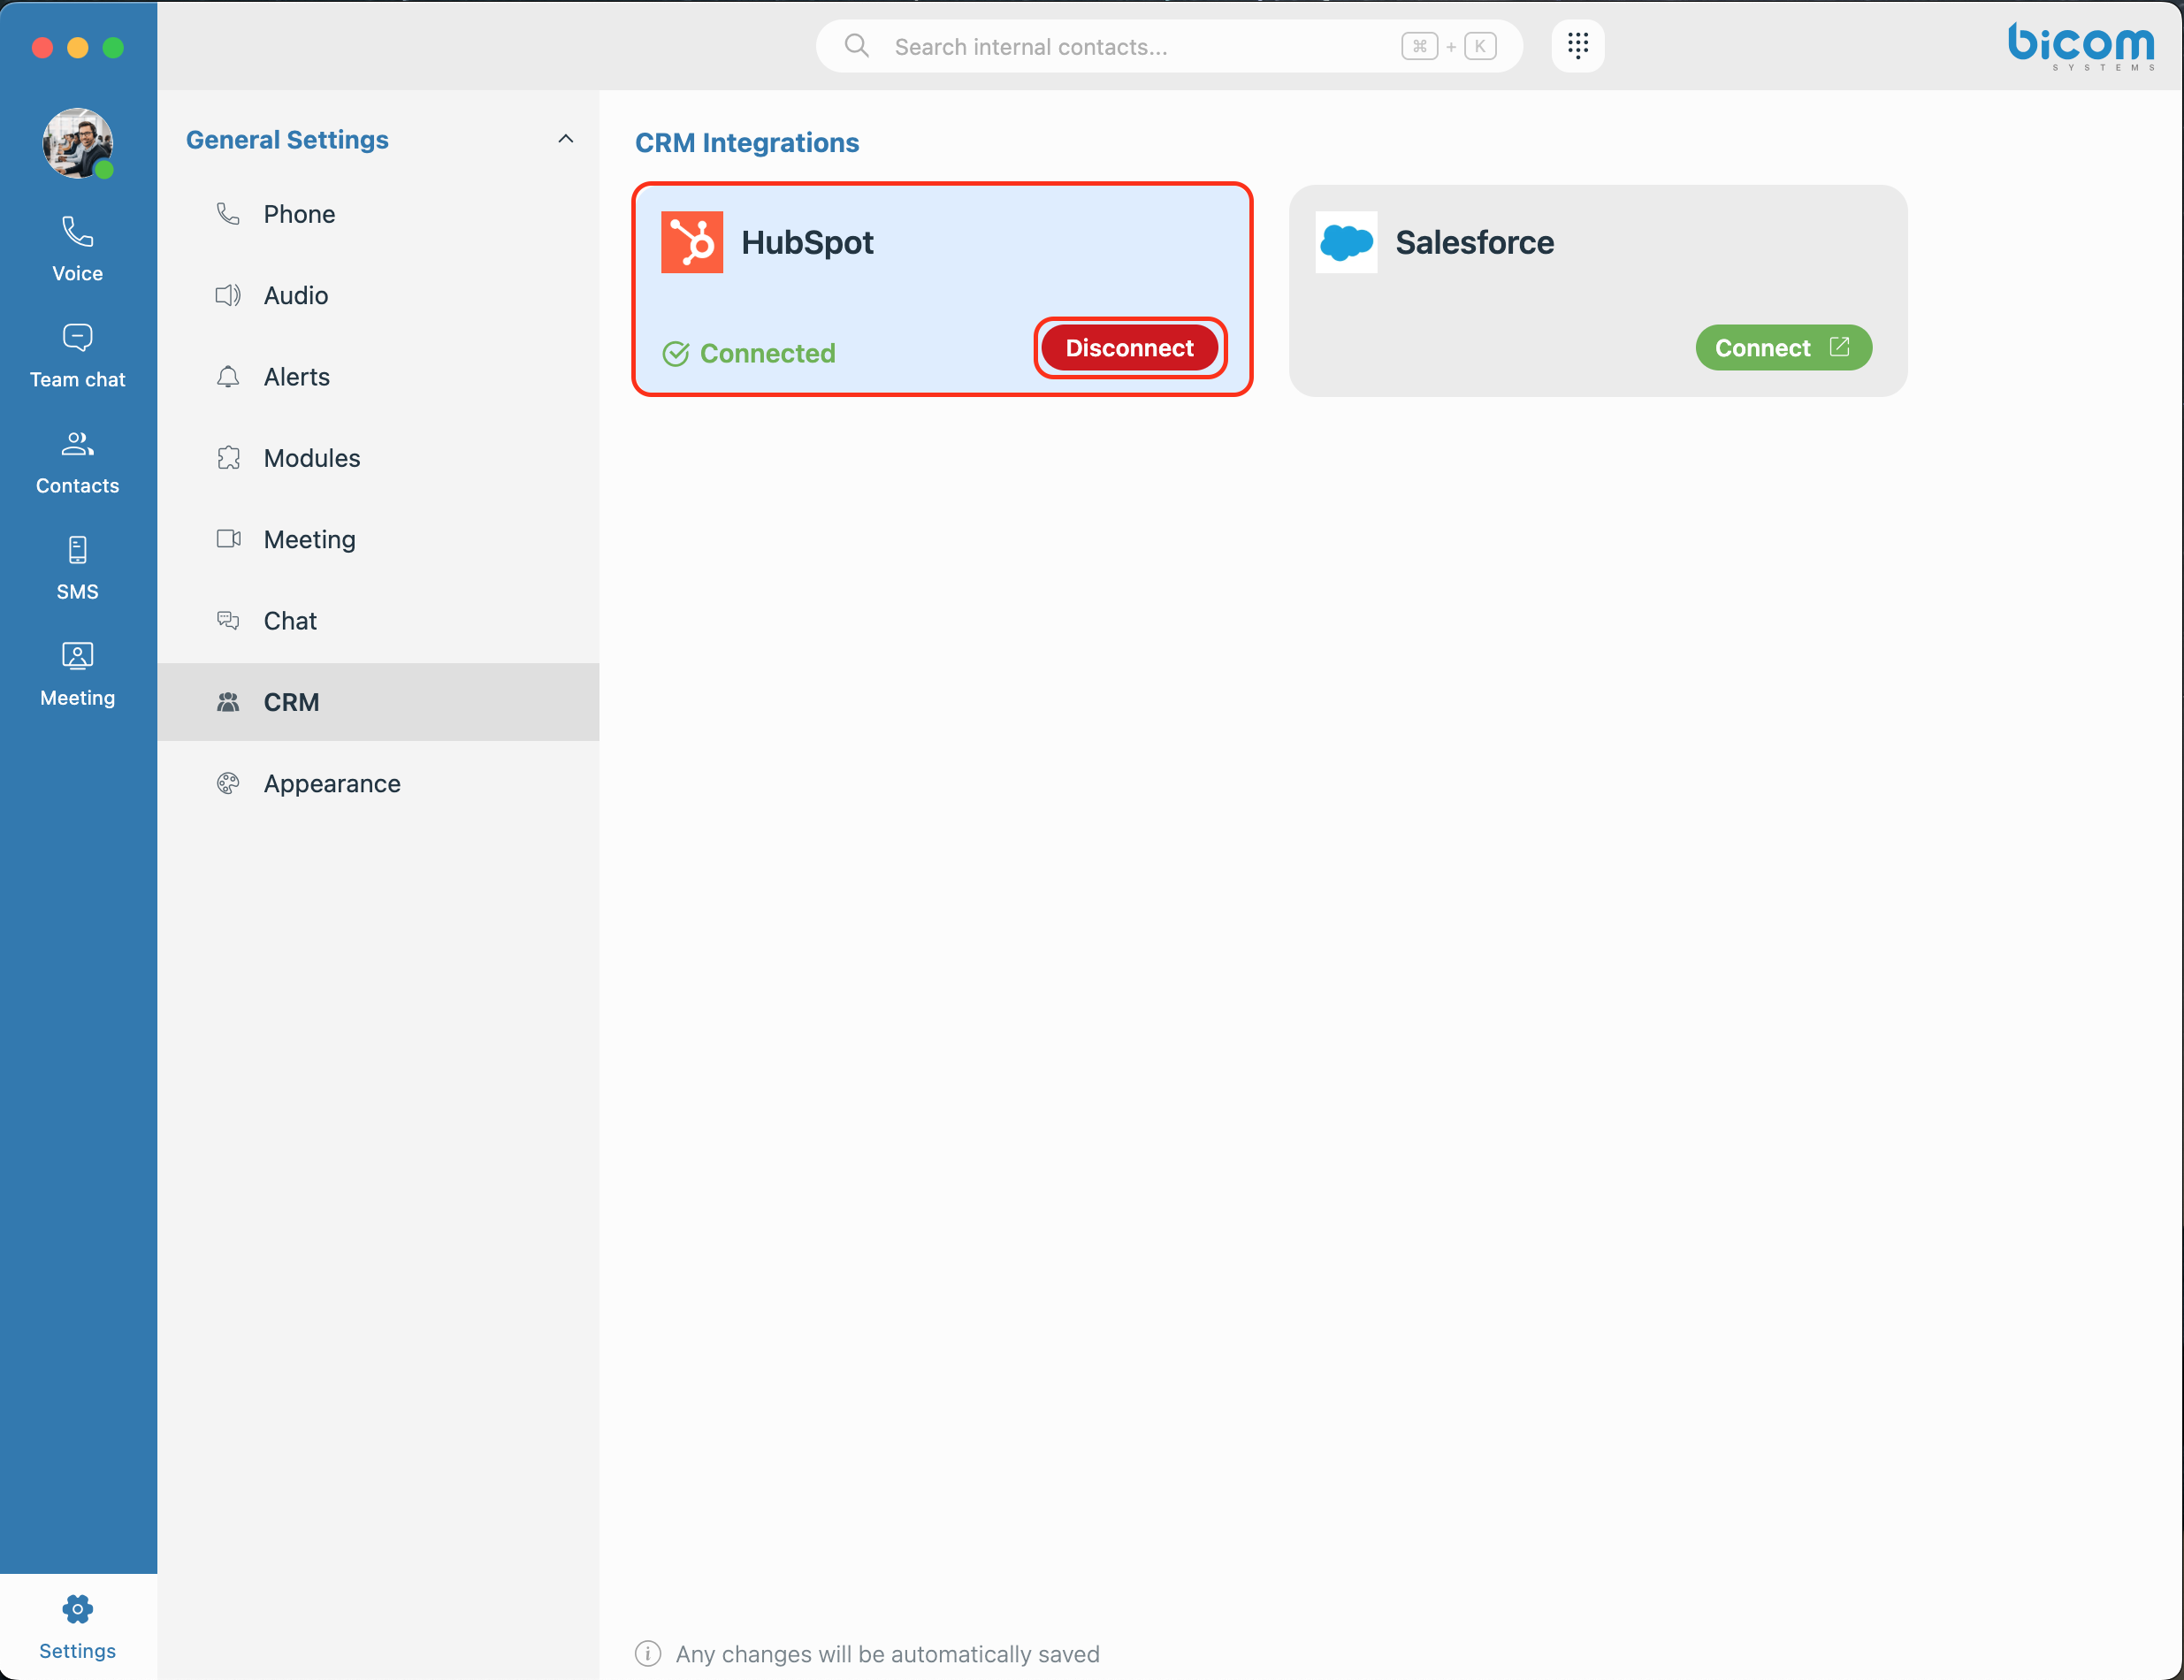Click the Modules puzzle icon
Image resolution: width=2184 pixels, height=1680 pixels.
228,458
